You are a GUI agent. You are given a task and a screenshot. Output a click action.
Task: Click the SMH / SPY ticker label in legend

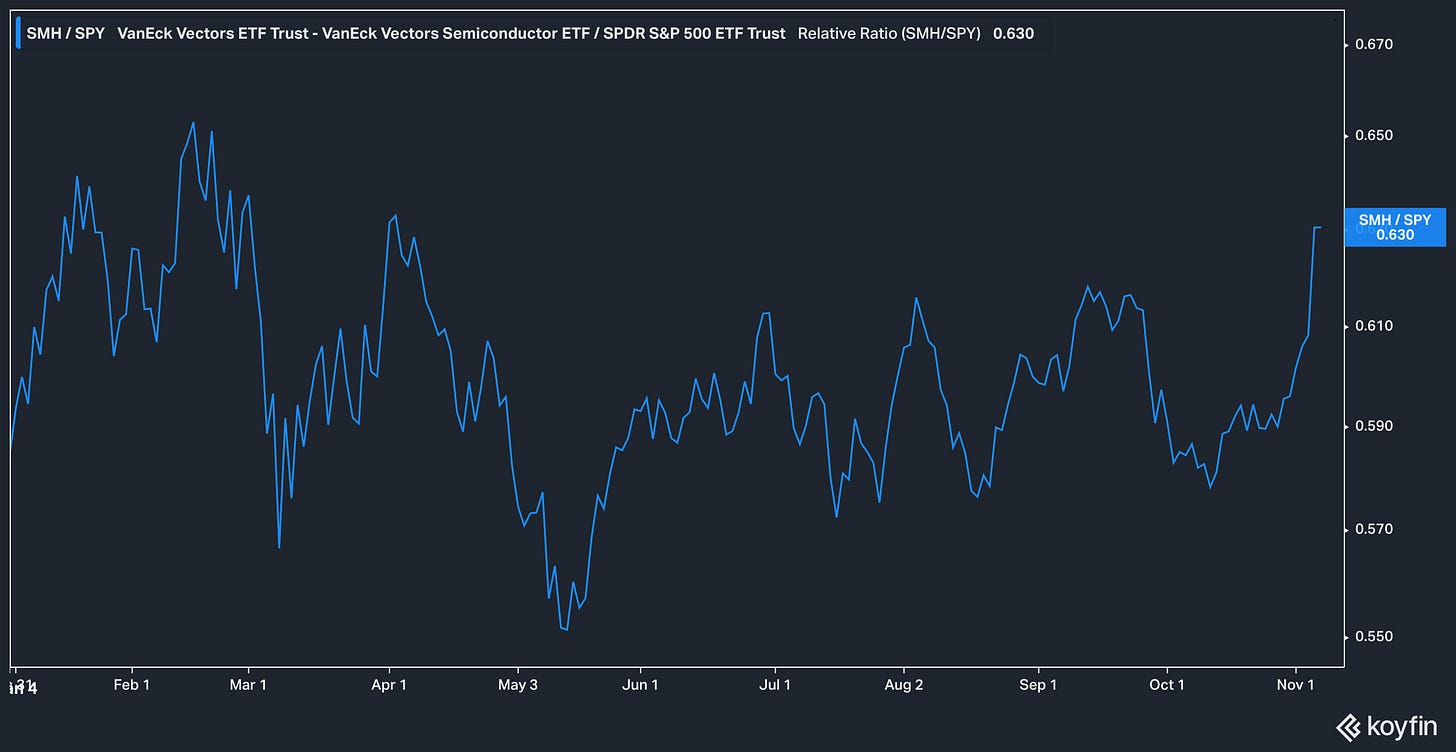coord(65,33)
